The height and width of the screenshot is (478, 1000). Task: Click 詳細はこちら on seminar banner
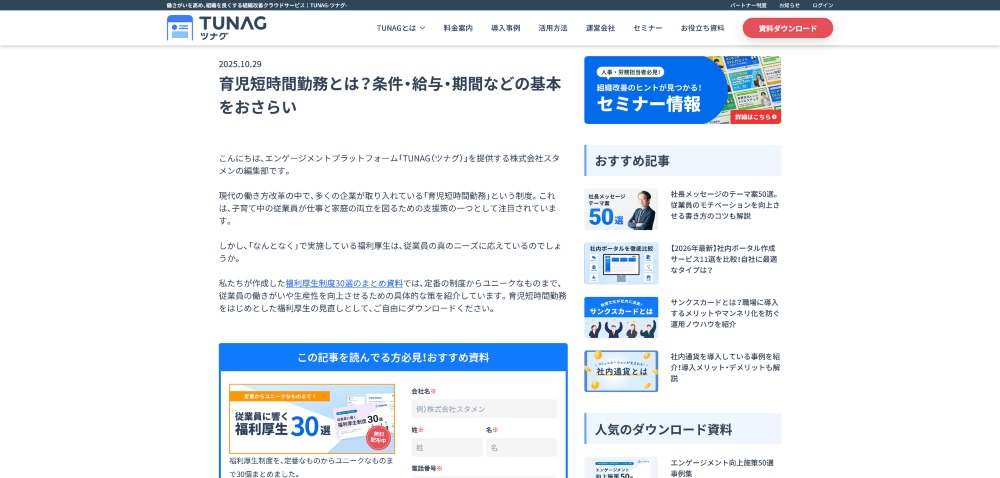tap(755, 117)
